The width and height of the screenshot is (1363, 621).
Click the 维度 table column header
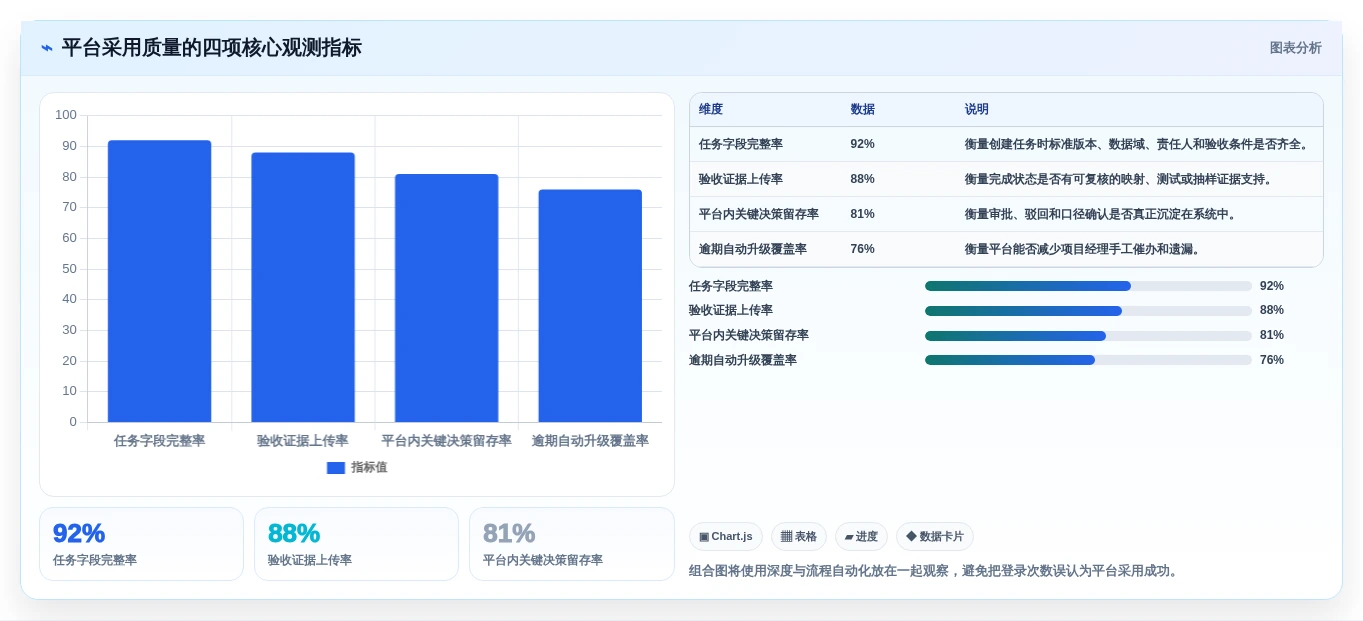pos(711,110)
